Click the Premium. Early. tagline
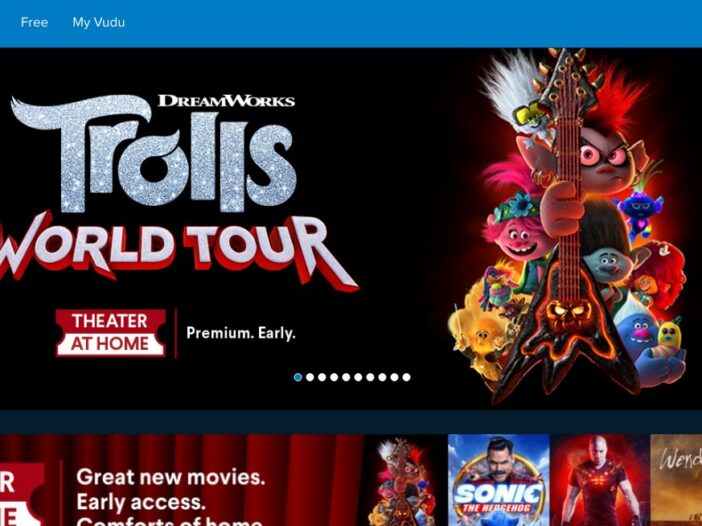The width and height of the screenshot is (702, 526). [241, 334]
